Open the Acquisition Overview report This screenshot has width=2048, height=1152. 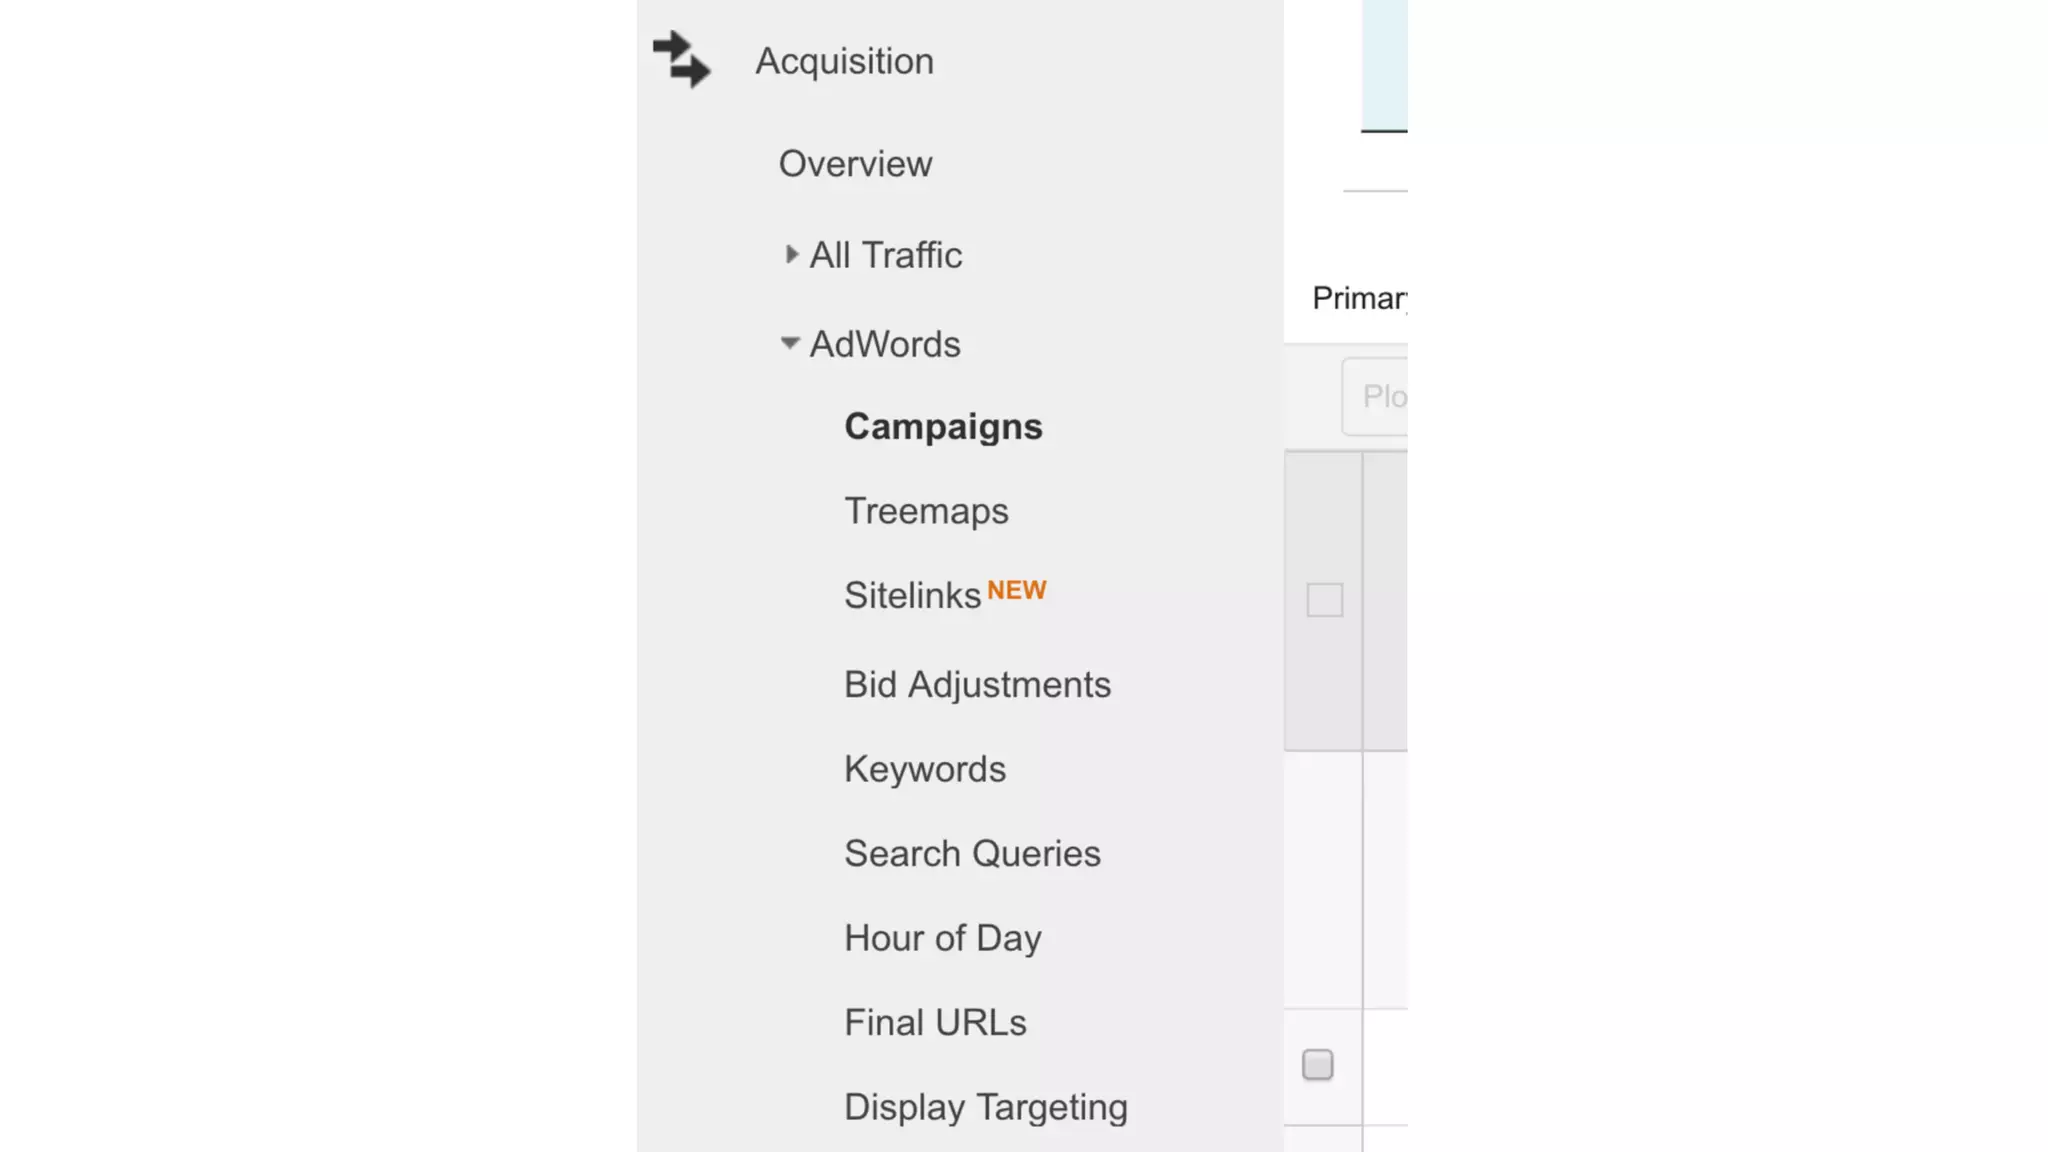tap(855, 164)
